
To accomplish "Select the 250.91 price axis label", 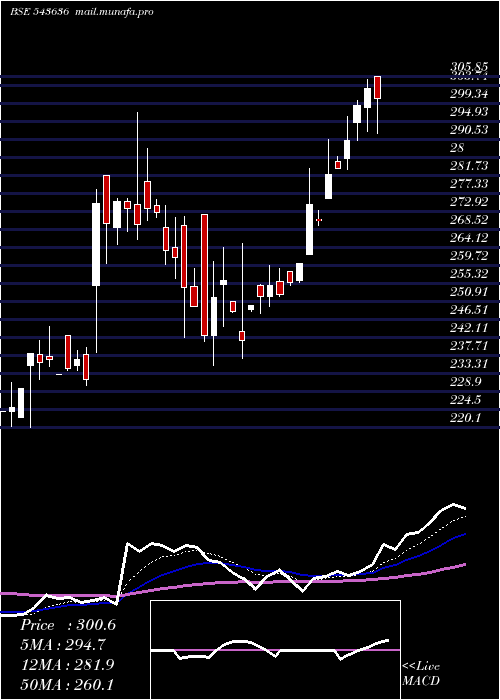I will [469, 292].
